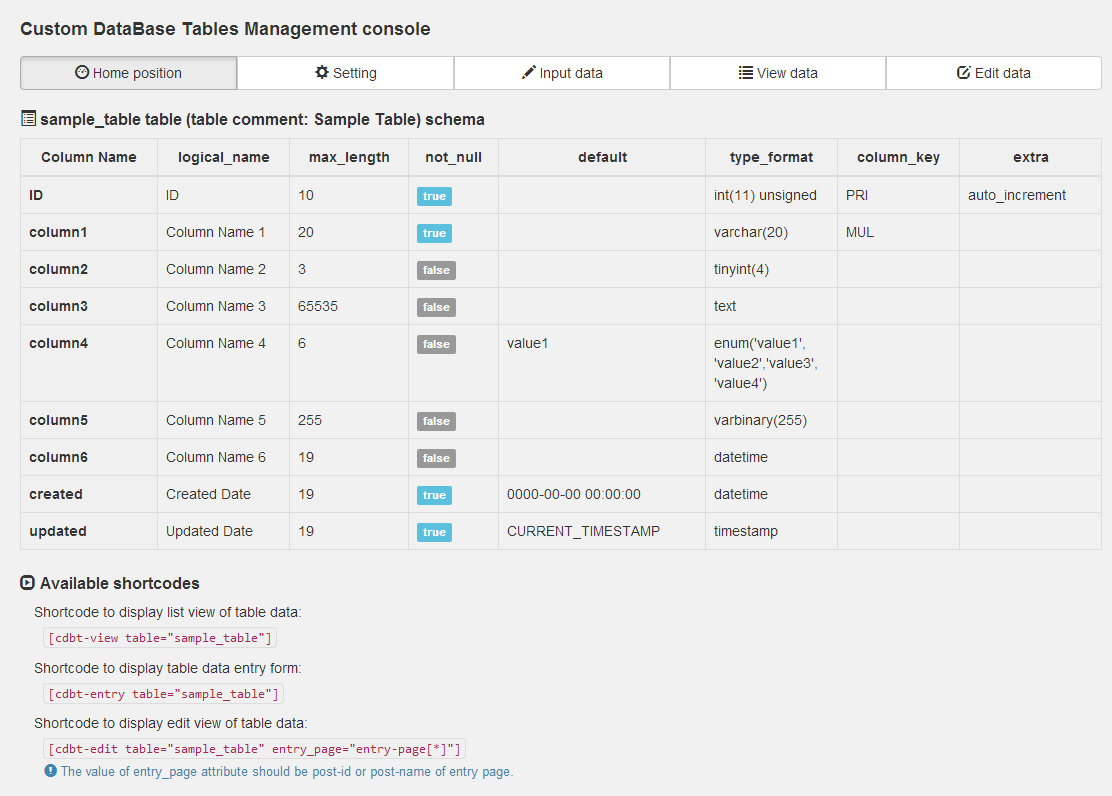Click the column4 enum type cell
The width and height of the screenshot is (1112, 796).
[x=765, y=363]
